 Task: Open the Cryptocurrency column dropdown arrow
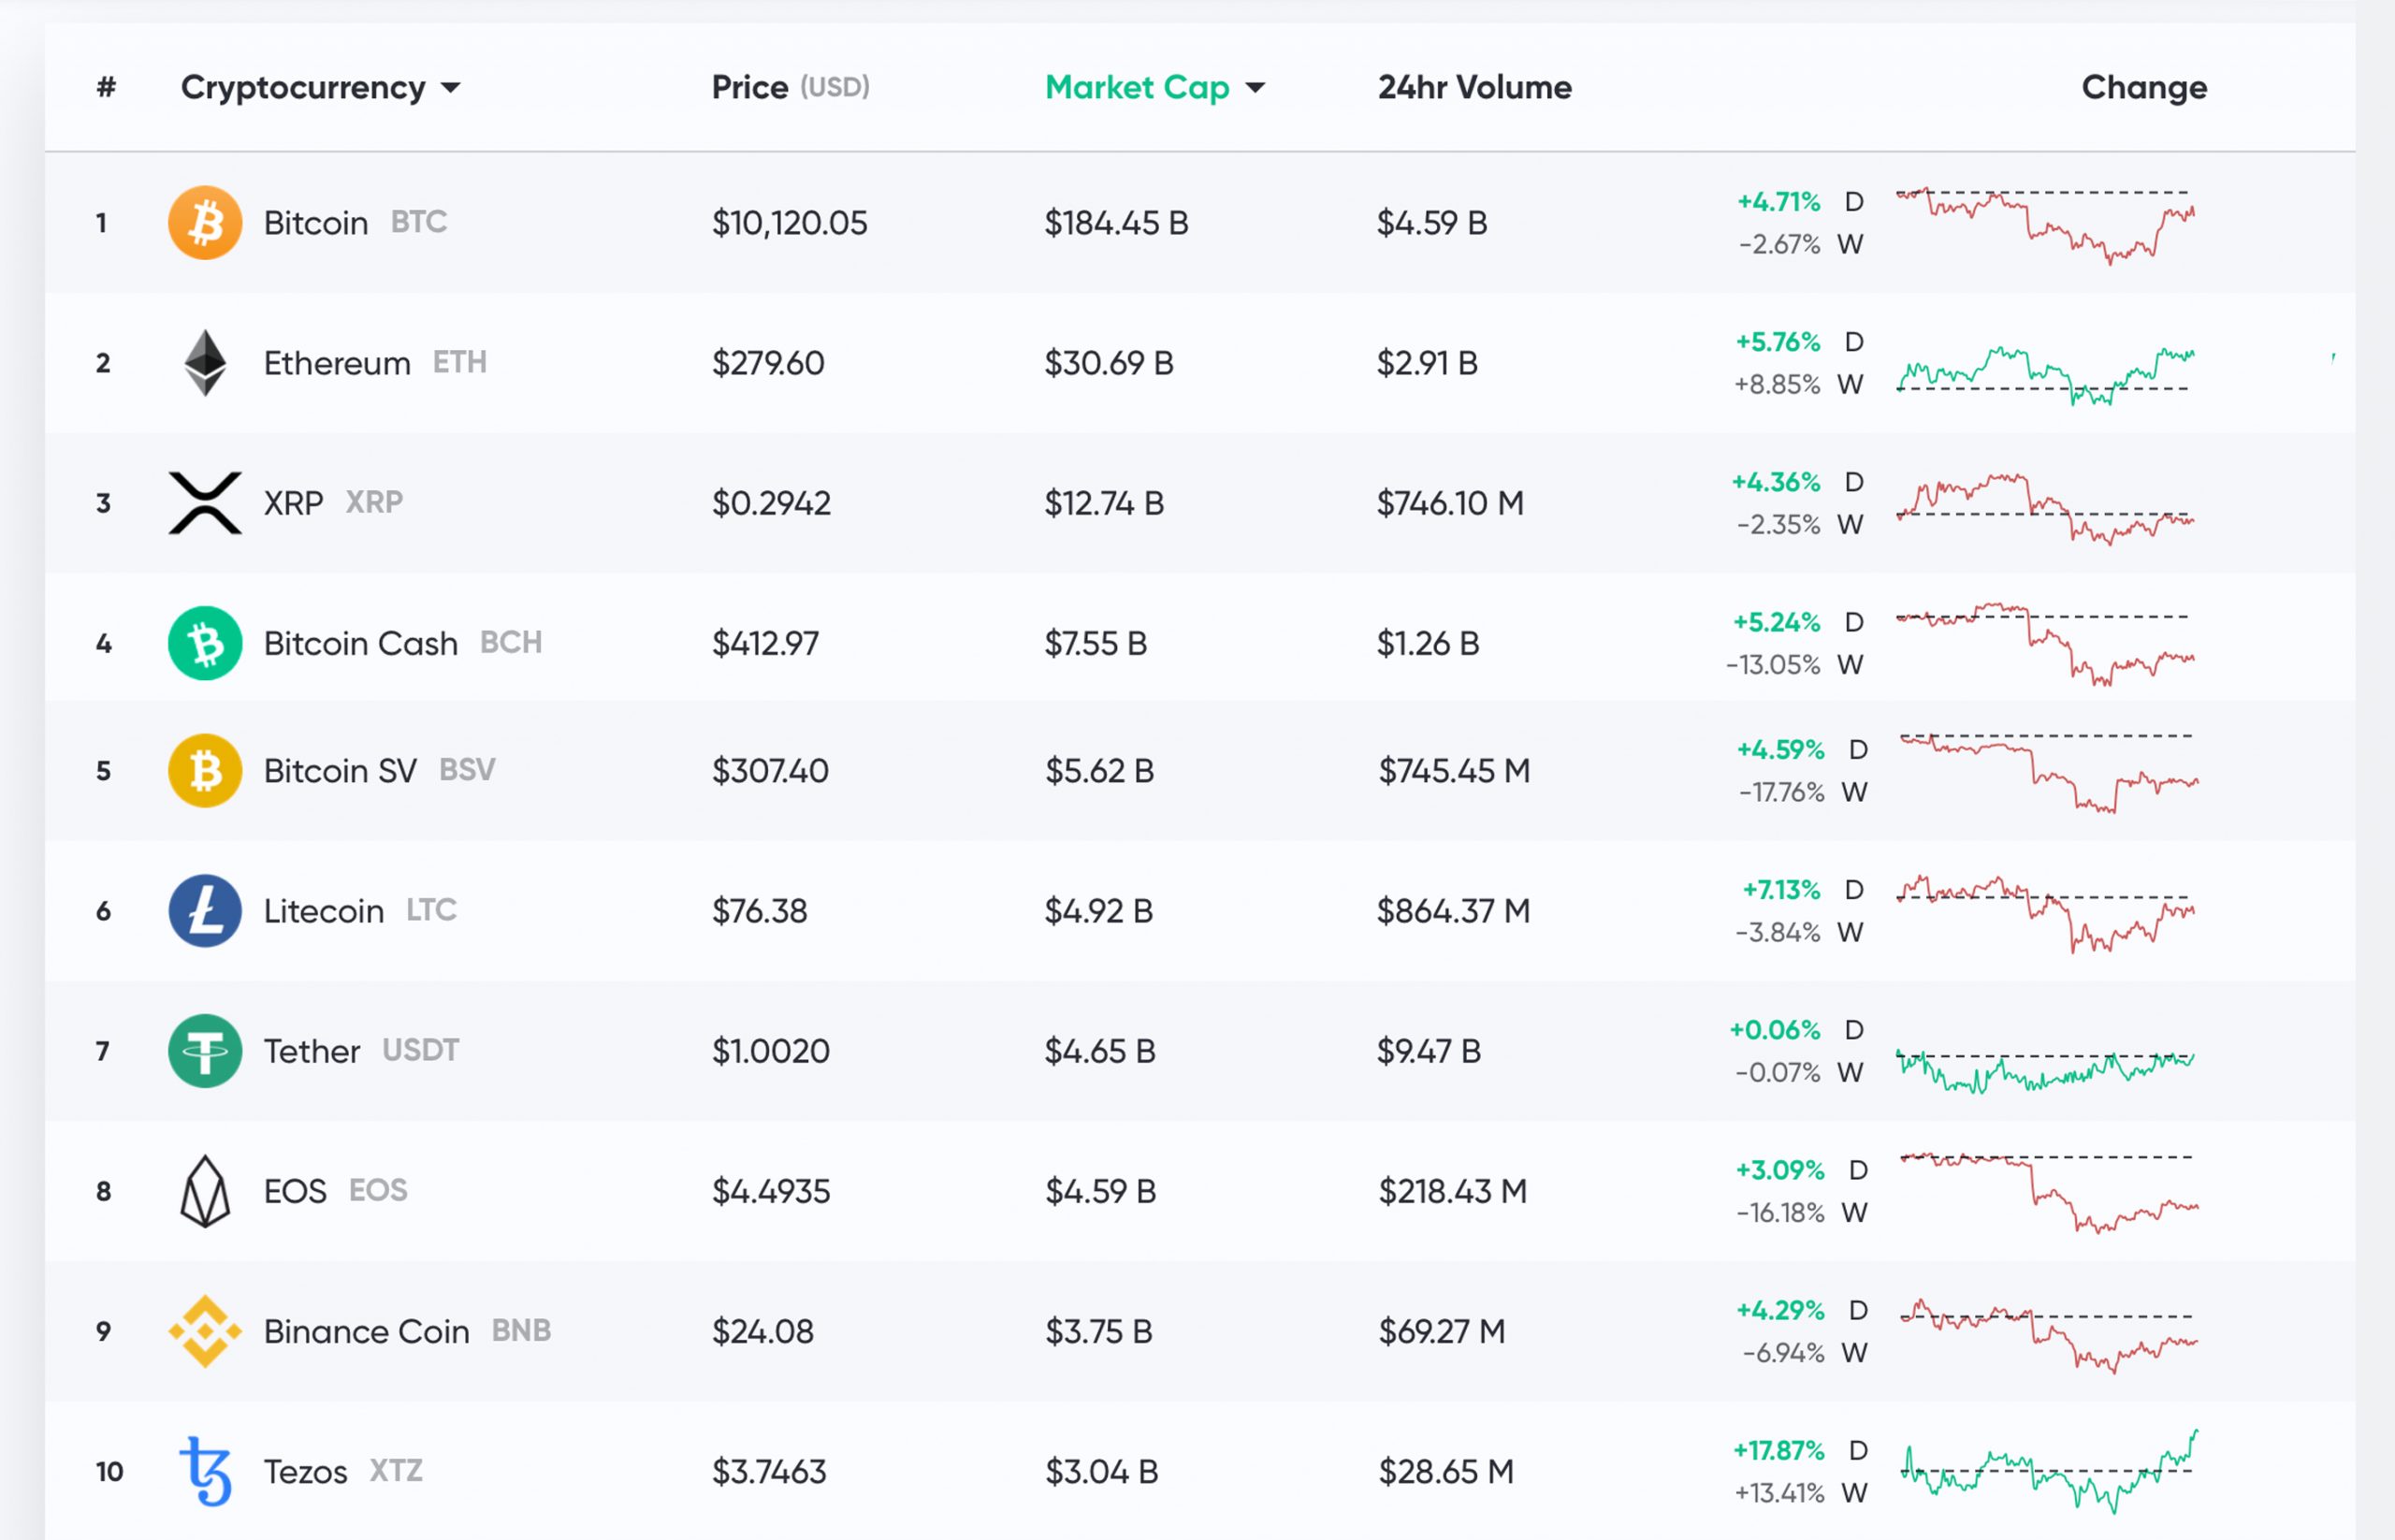click(451, 88)
